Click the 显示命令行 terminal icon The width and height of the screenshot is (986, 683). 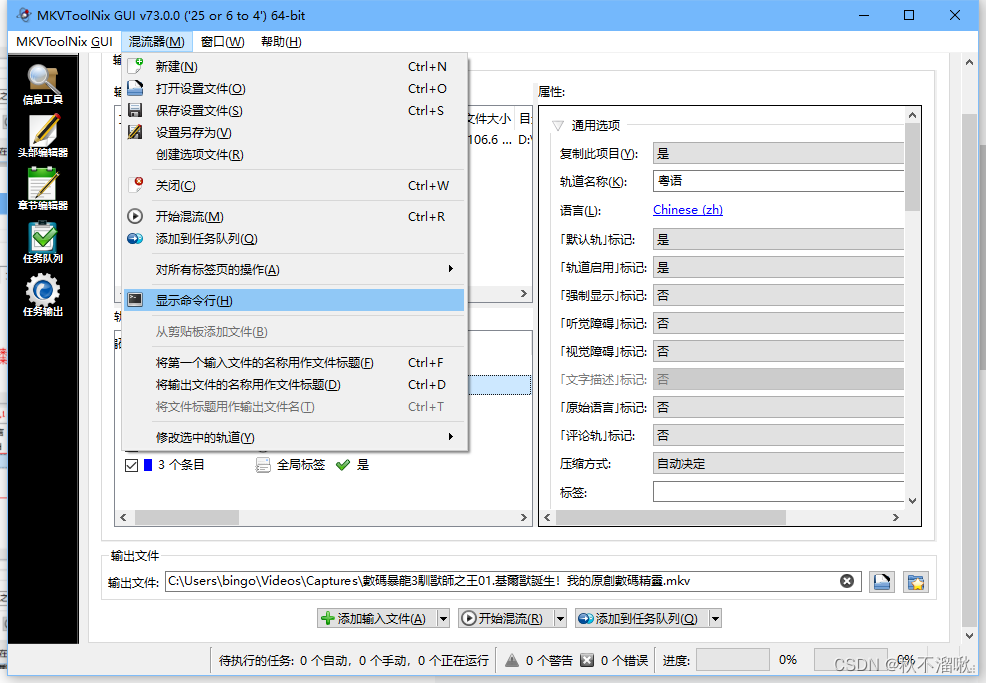click(135, 300)
